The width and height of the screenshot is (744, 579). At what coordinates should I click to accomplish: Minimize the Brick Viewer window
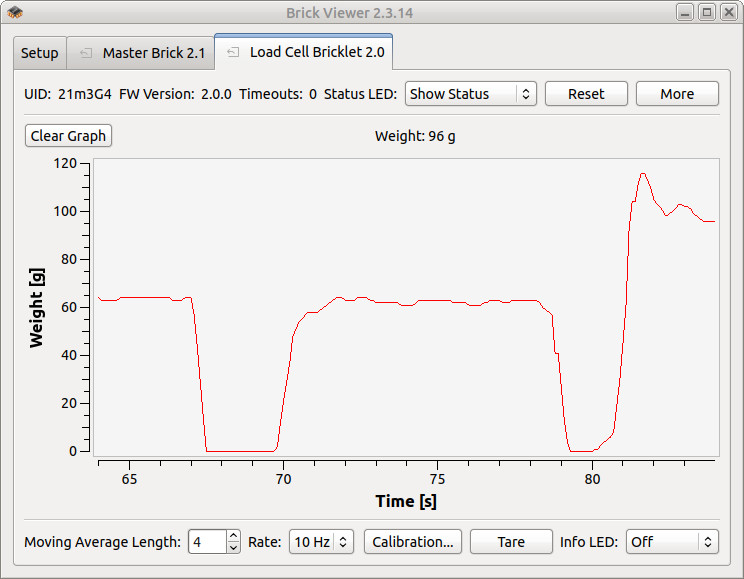point(685,13)
